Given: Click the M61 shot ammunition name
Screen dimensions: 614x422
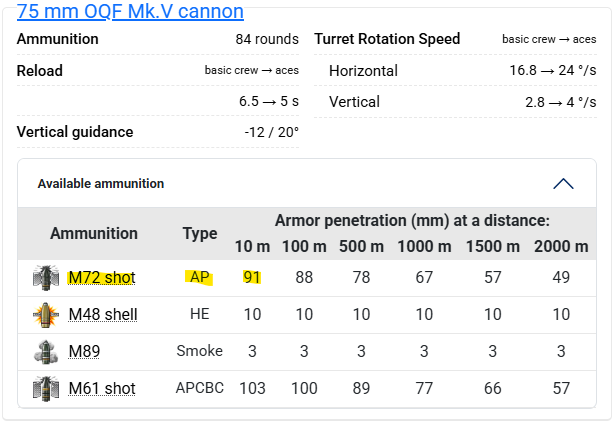Looking at the screenshot, I should (x=101, y=388).
